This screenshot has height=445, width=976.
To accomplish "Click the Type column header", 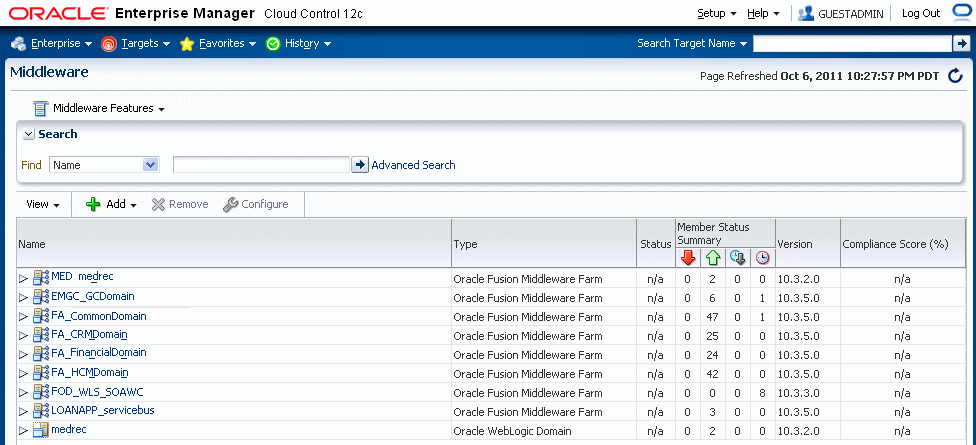I will coord(543,244).
